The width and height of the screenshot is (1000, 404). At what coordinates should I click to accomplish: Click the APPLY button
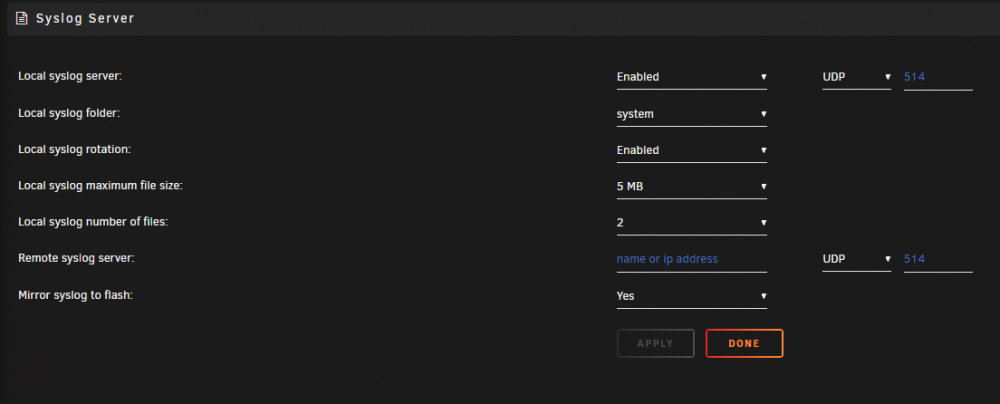click(655, 343)
